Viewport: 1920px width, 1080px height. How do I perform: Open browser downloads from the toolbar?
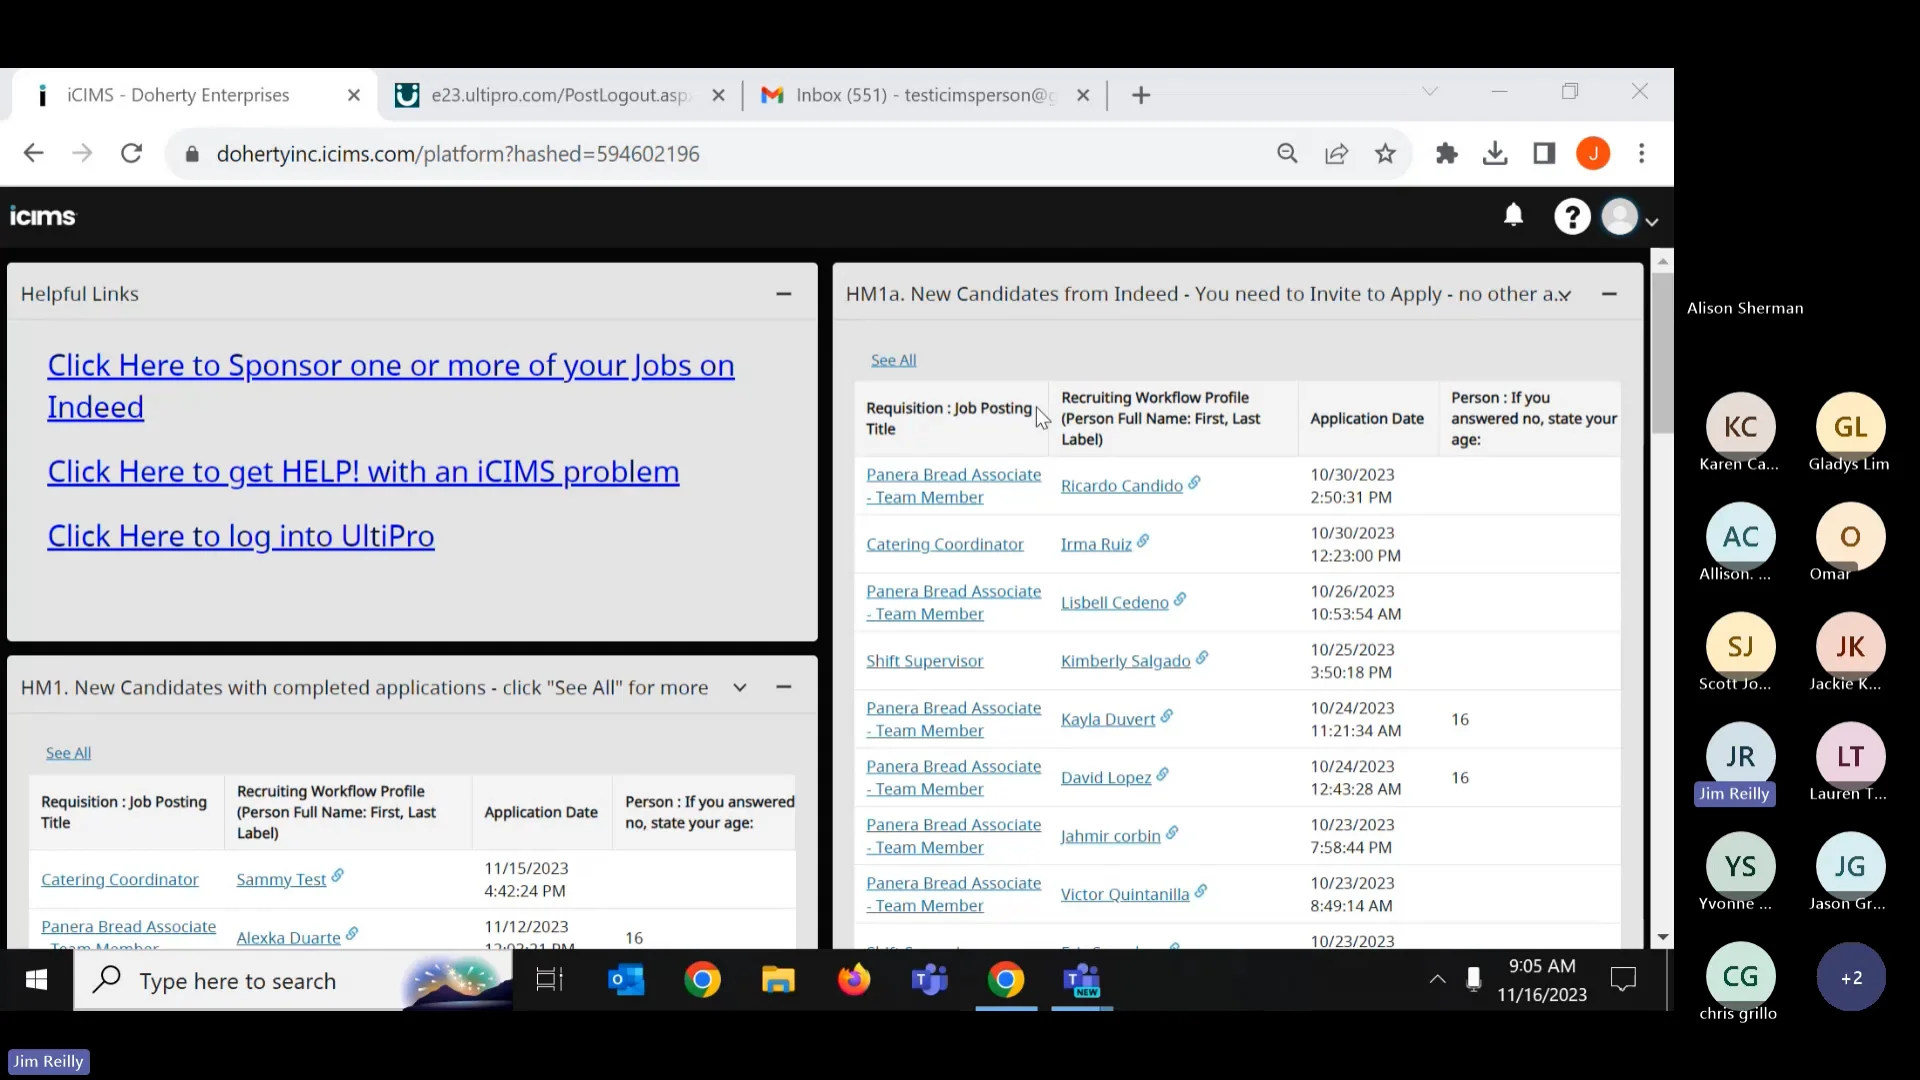click(x=1494, y=153)
